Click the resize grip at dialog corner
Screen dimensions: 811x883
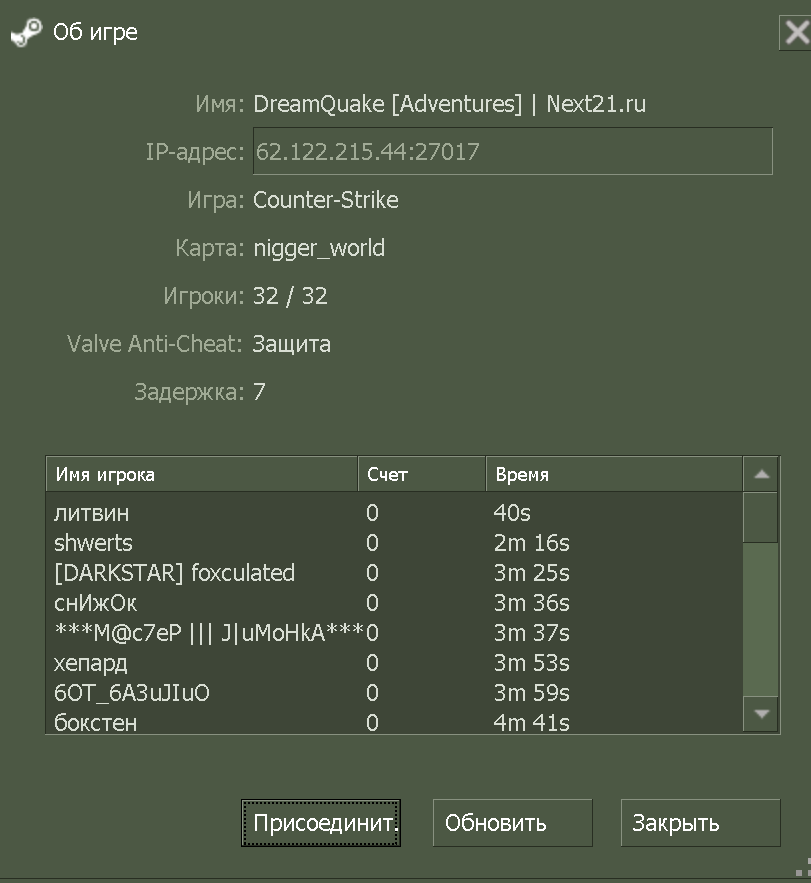click(803, 867)
